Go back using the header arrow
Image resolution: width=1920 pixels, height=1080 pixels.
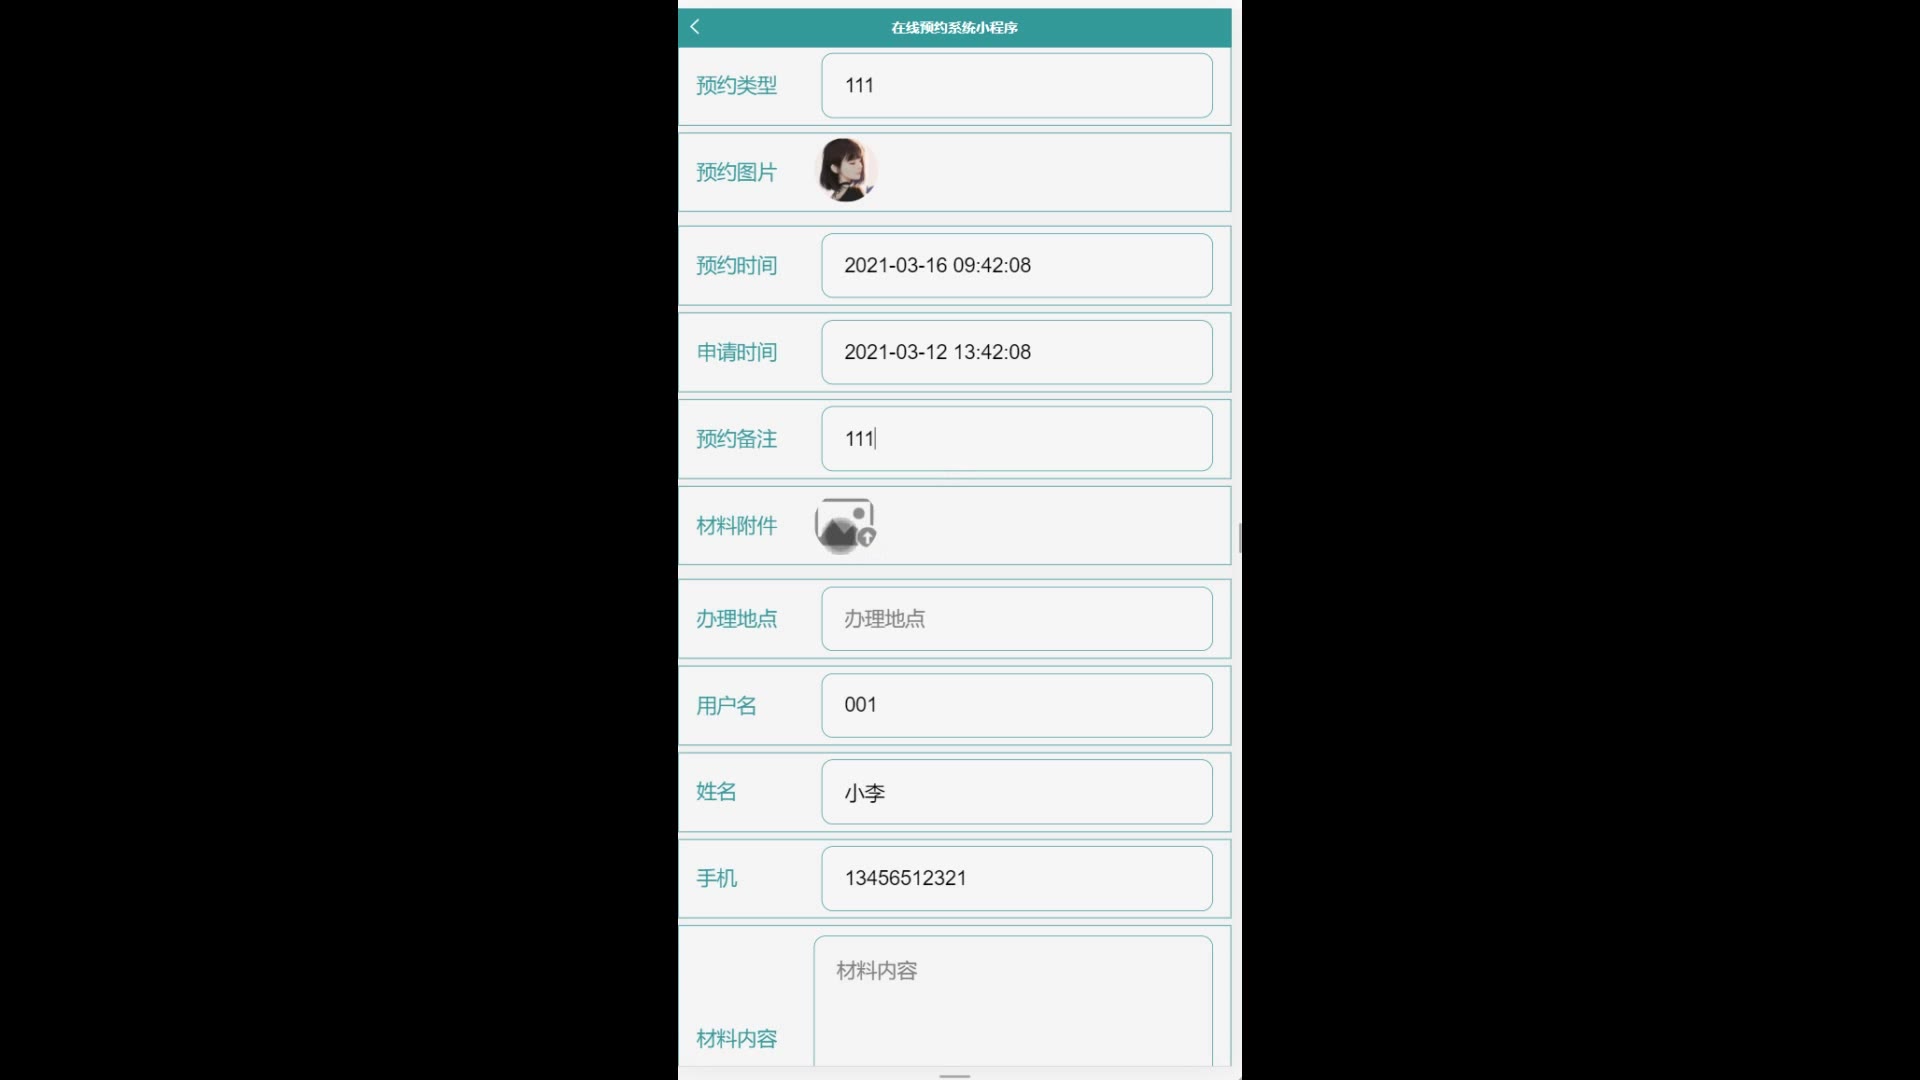(x=695, y=27)
